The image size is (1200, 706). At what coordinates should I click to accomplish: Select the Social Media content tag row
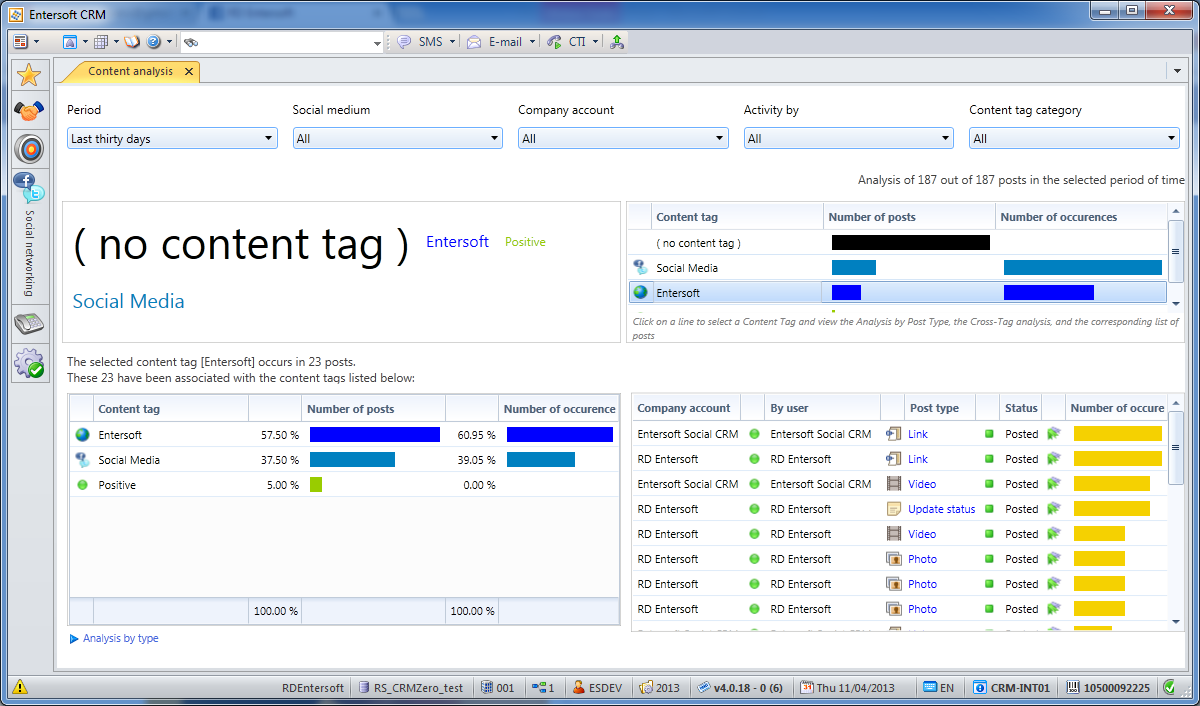point(897,268)
